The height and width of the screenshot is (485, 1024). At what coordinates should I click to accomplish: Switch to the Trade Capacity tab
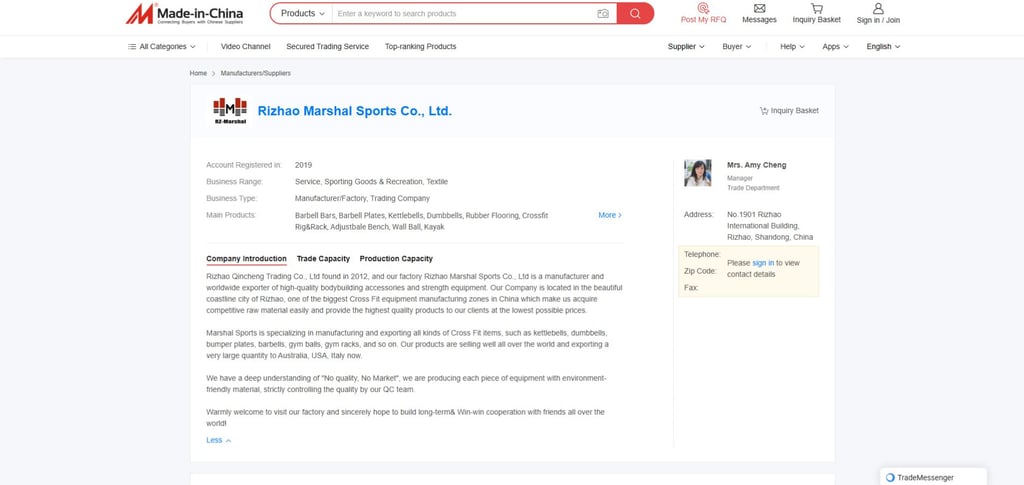(x=323, y=258)
